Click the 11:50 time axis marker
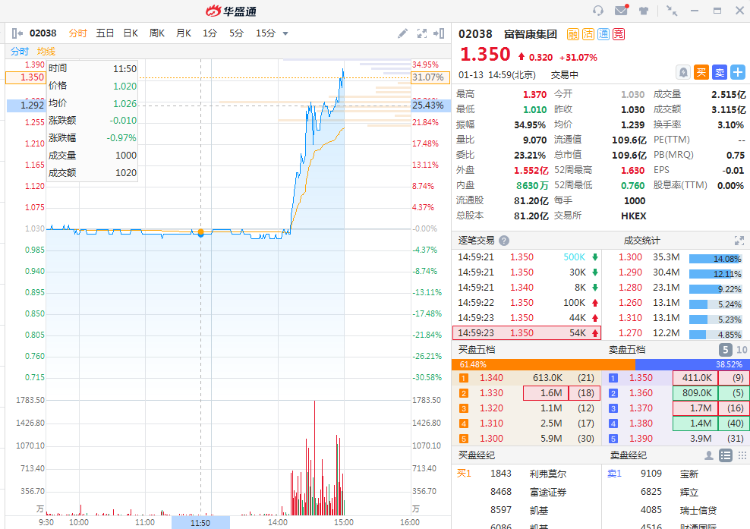750x529 pixels. click(x=200, y=523)
